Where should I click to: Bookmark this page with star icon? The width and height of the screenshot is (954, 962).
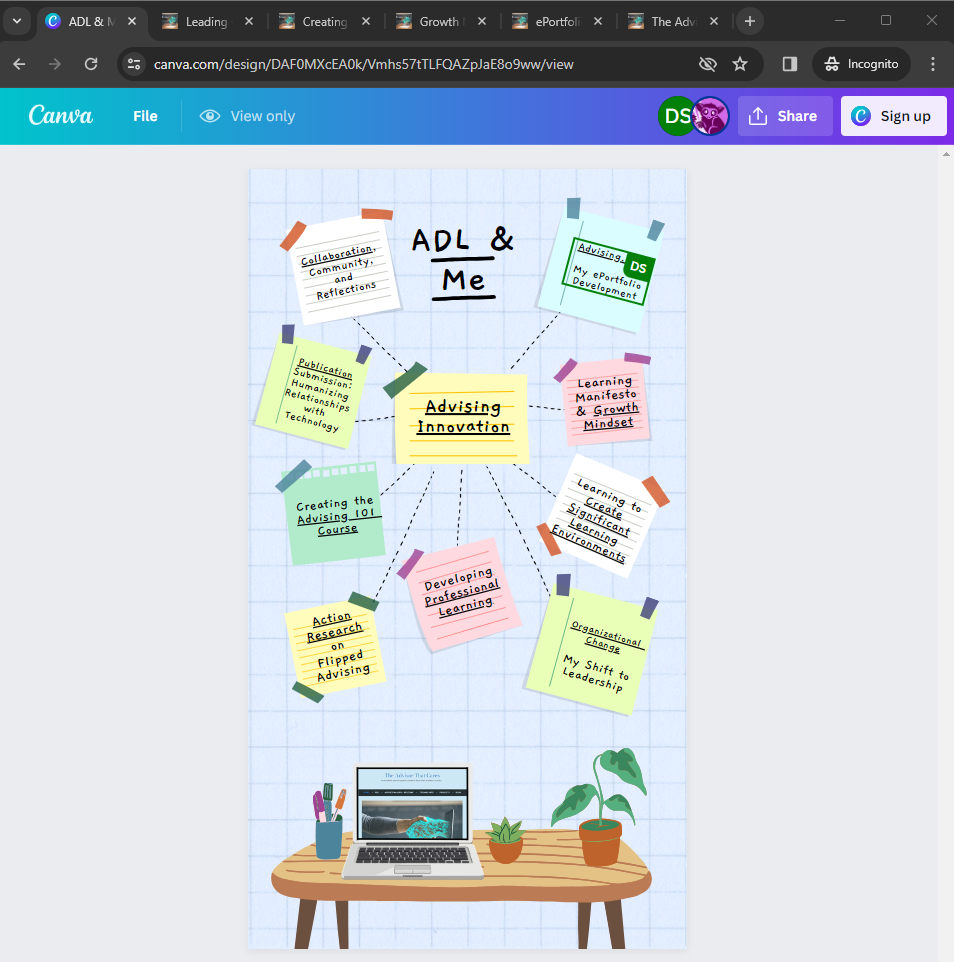click(x=740, y=64)
